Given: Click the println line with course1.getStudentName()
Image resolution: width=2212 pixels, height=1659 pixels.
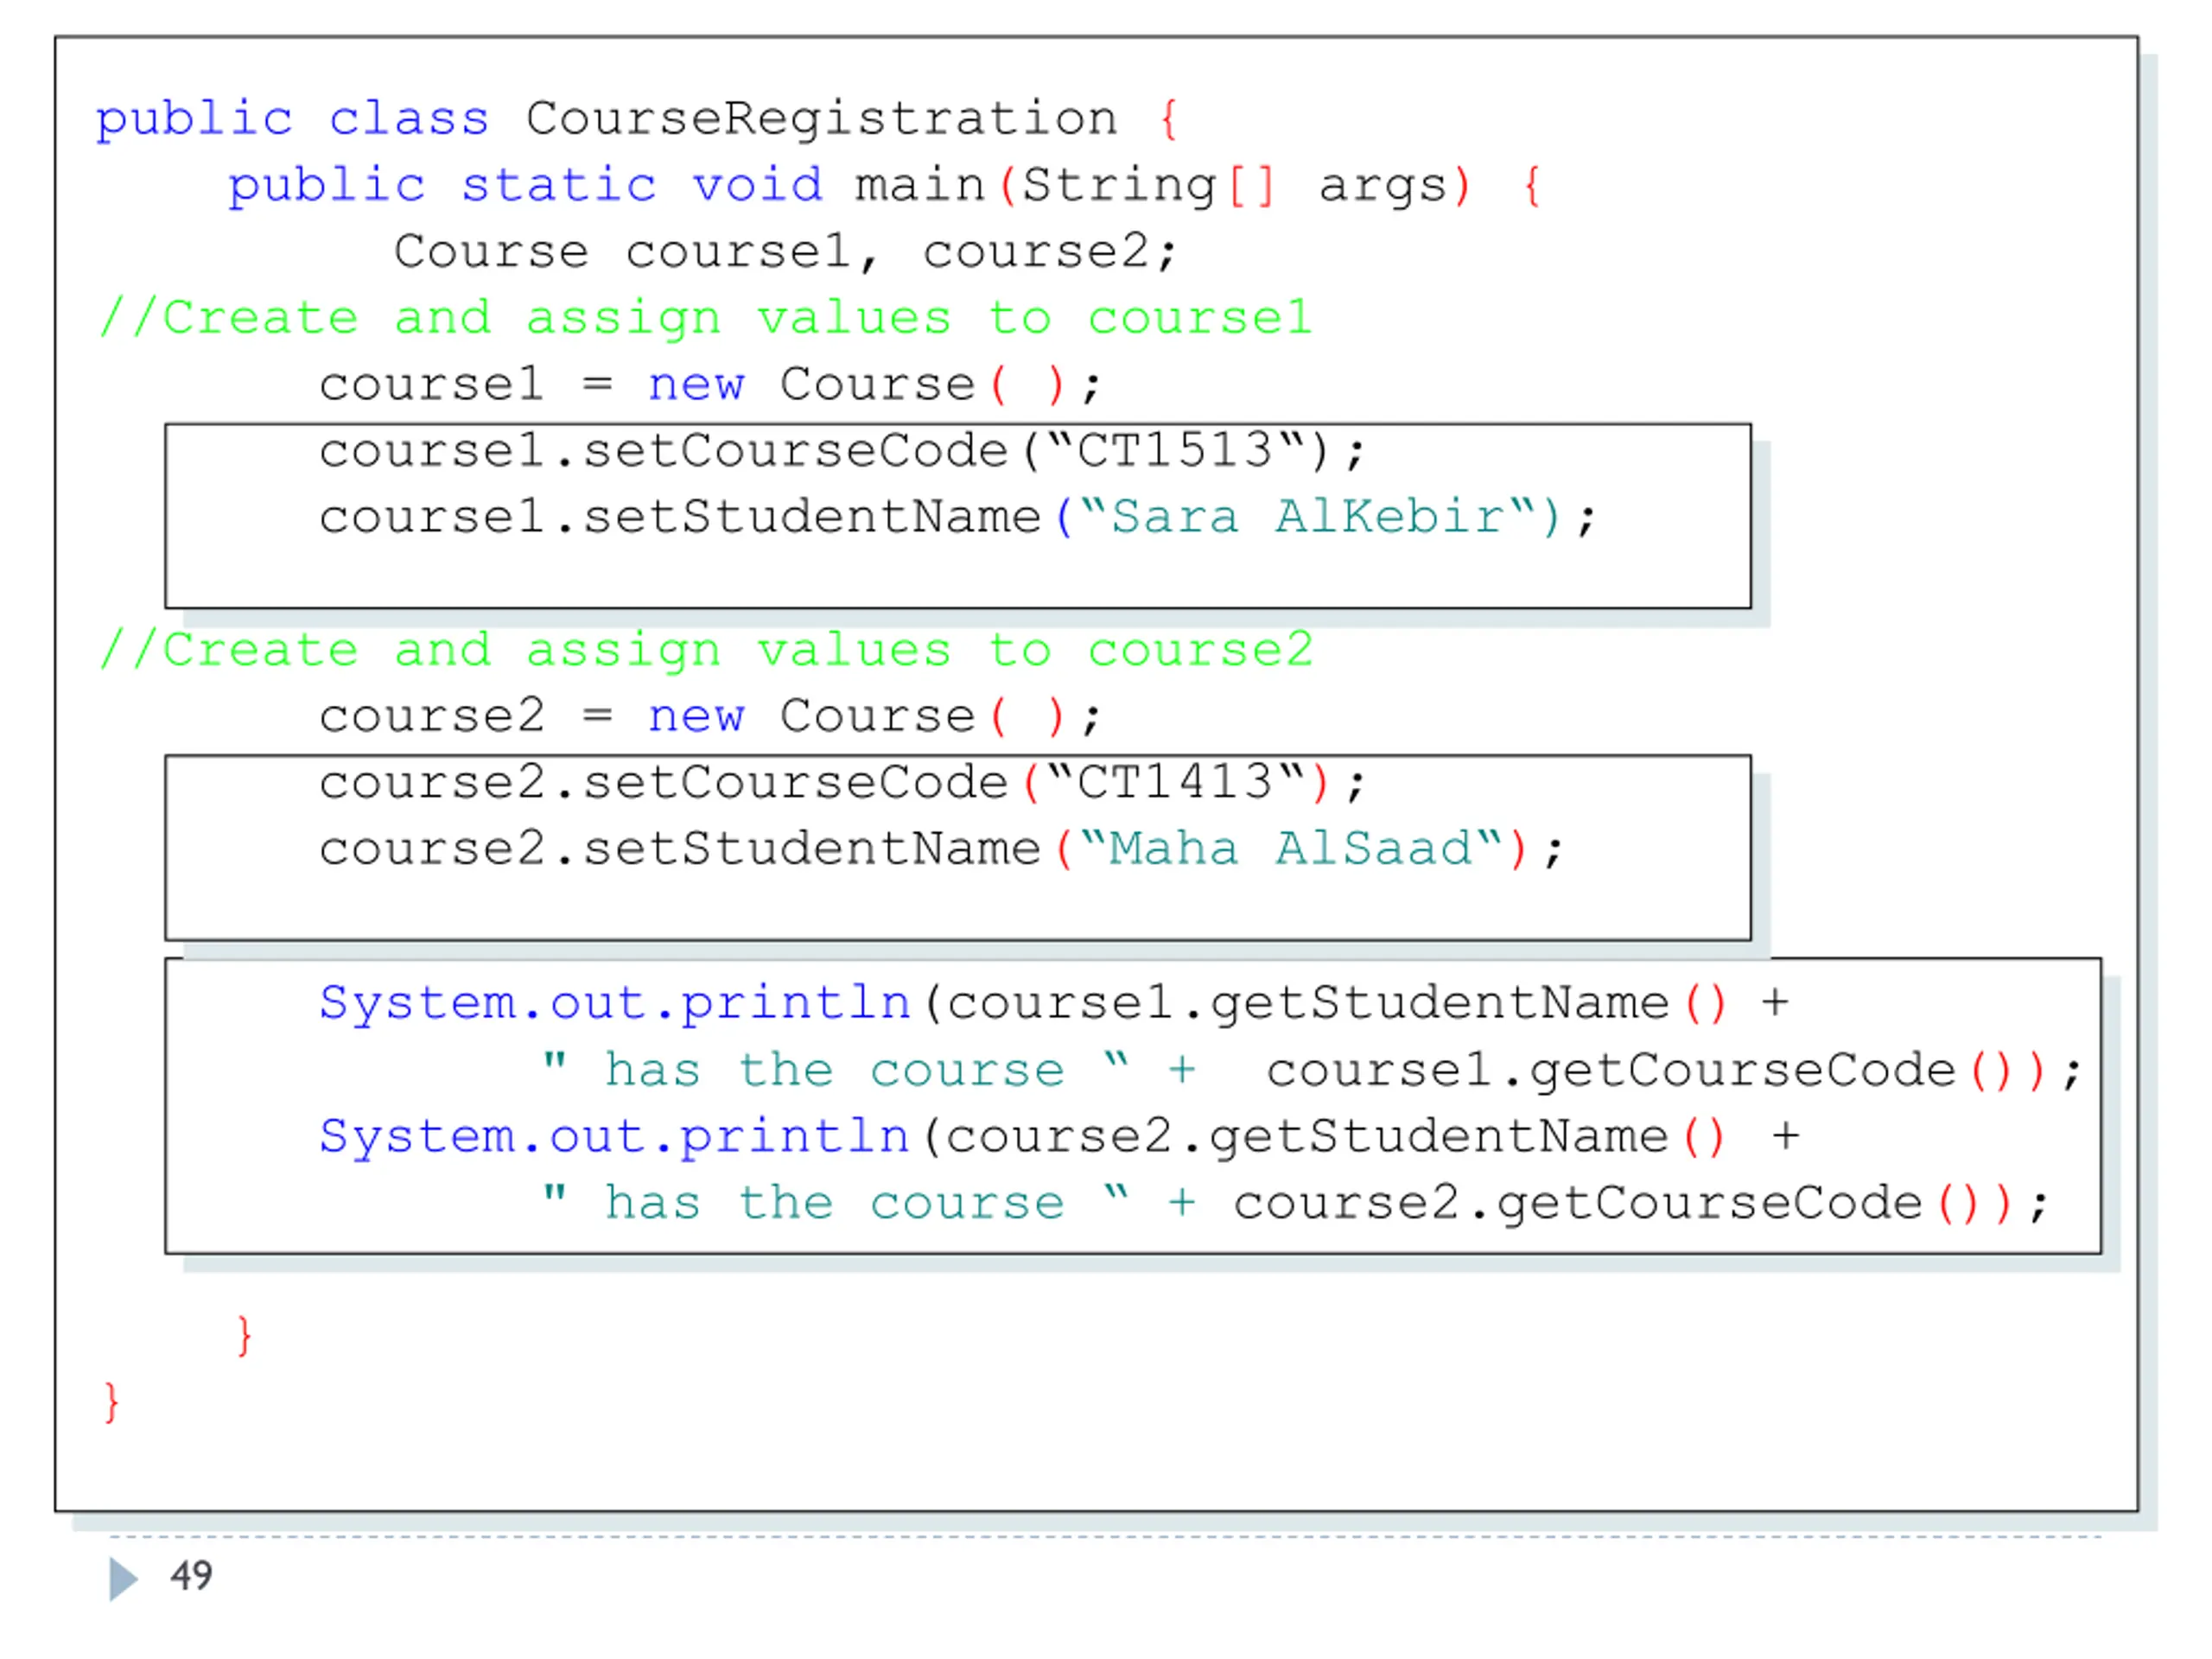Looking at the screenshot, I should [x=1055, y=1004].
